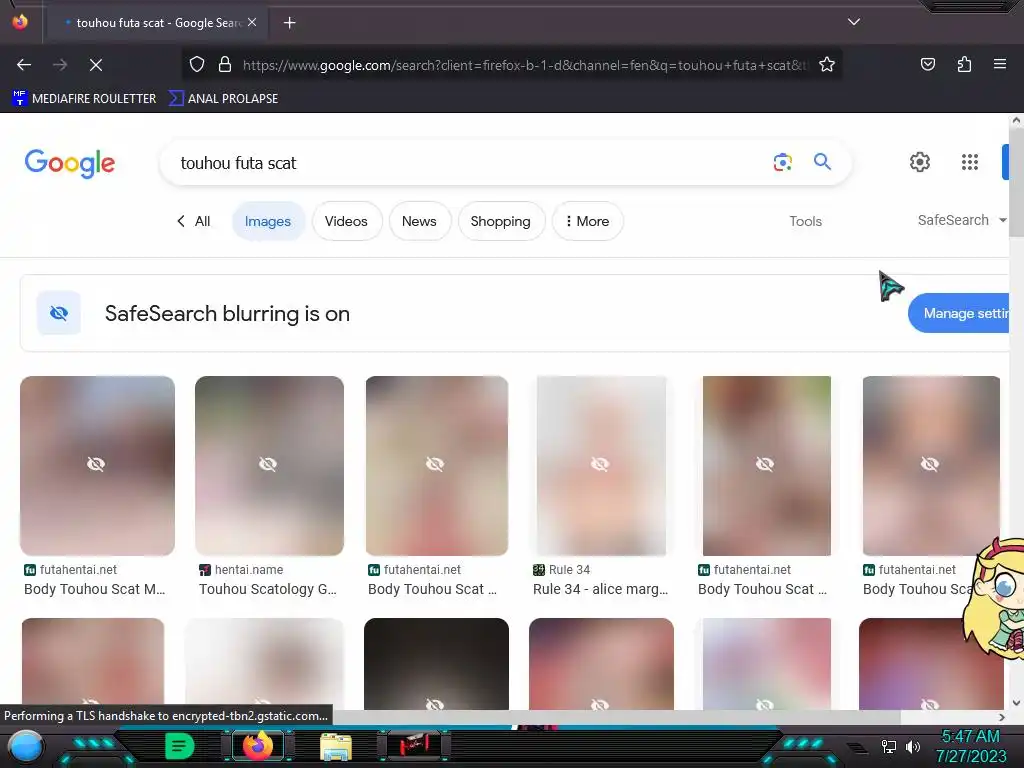Switch to the Videos tab
This screenshot has height=768, width=1024.
tap(346, 221)
